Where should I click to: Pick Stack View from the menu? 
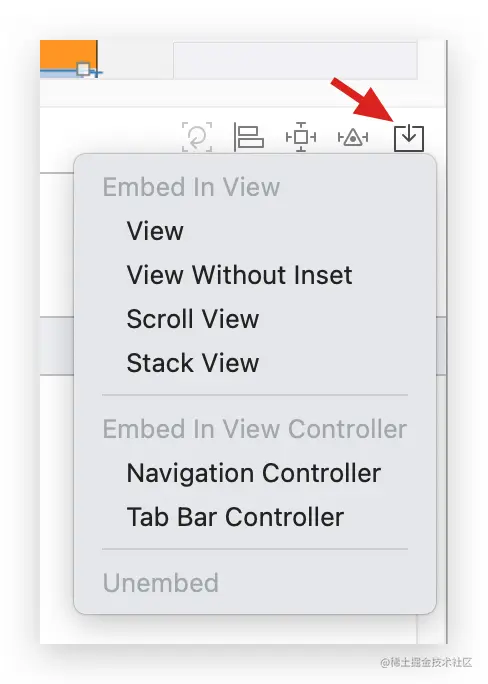193,363
